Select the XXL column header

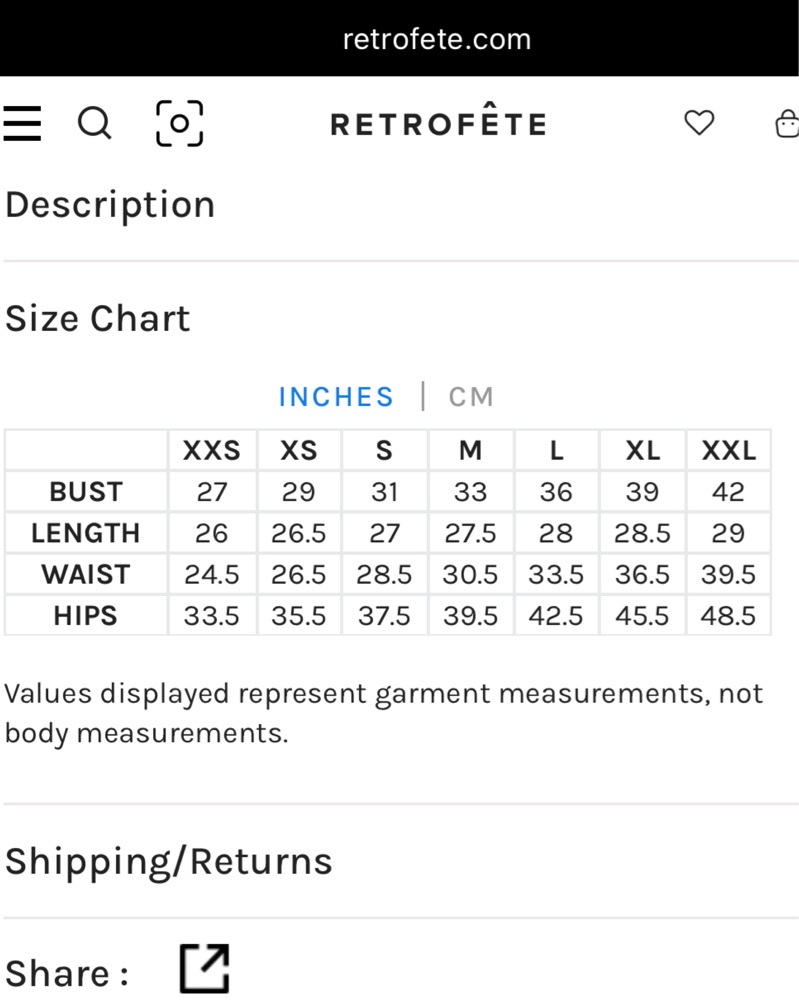(728, 450)
